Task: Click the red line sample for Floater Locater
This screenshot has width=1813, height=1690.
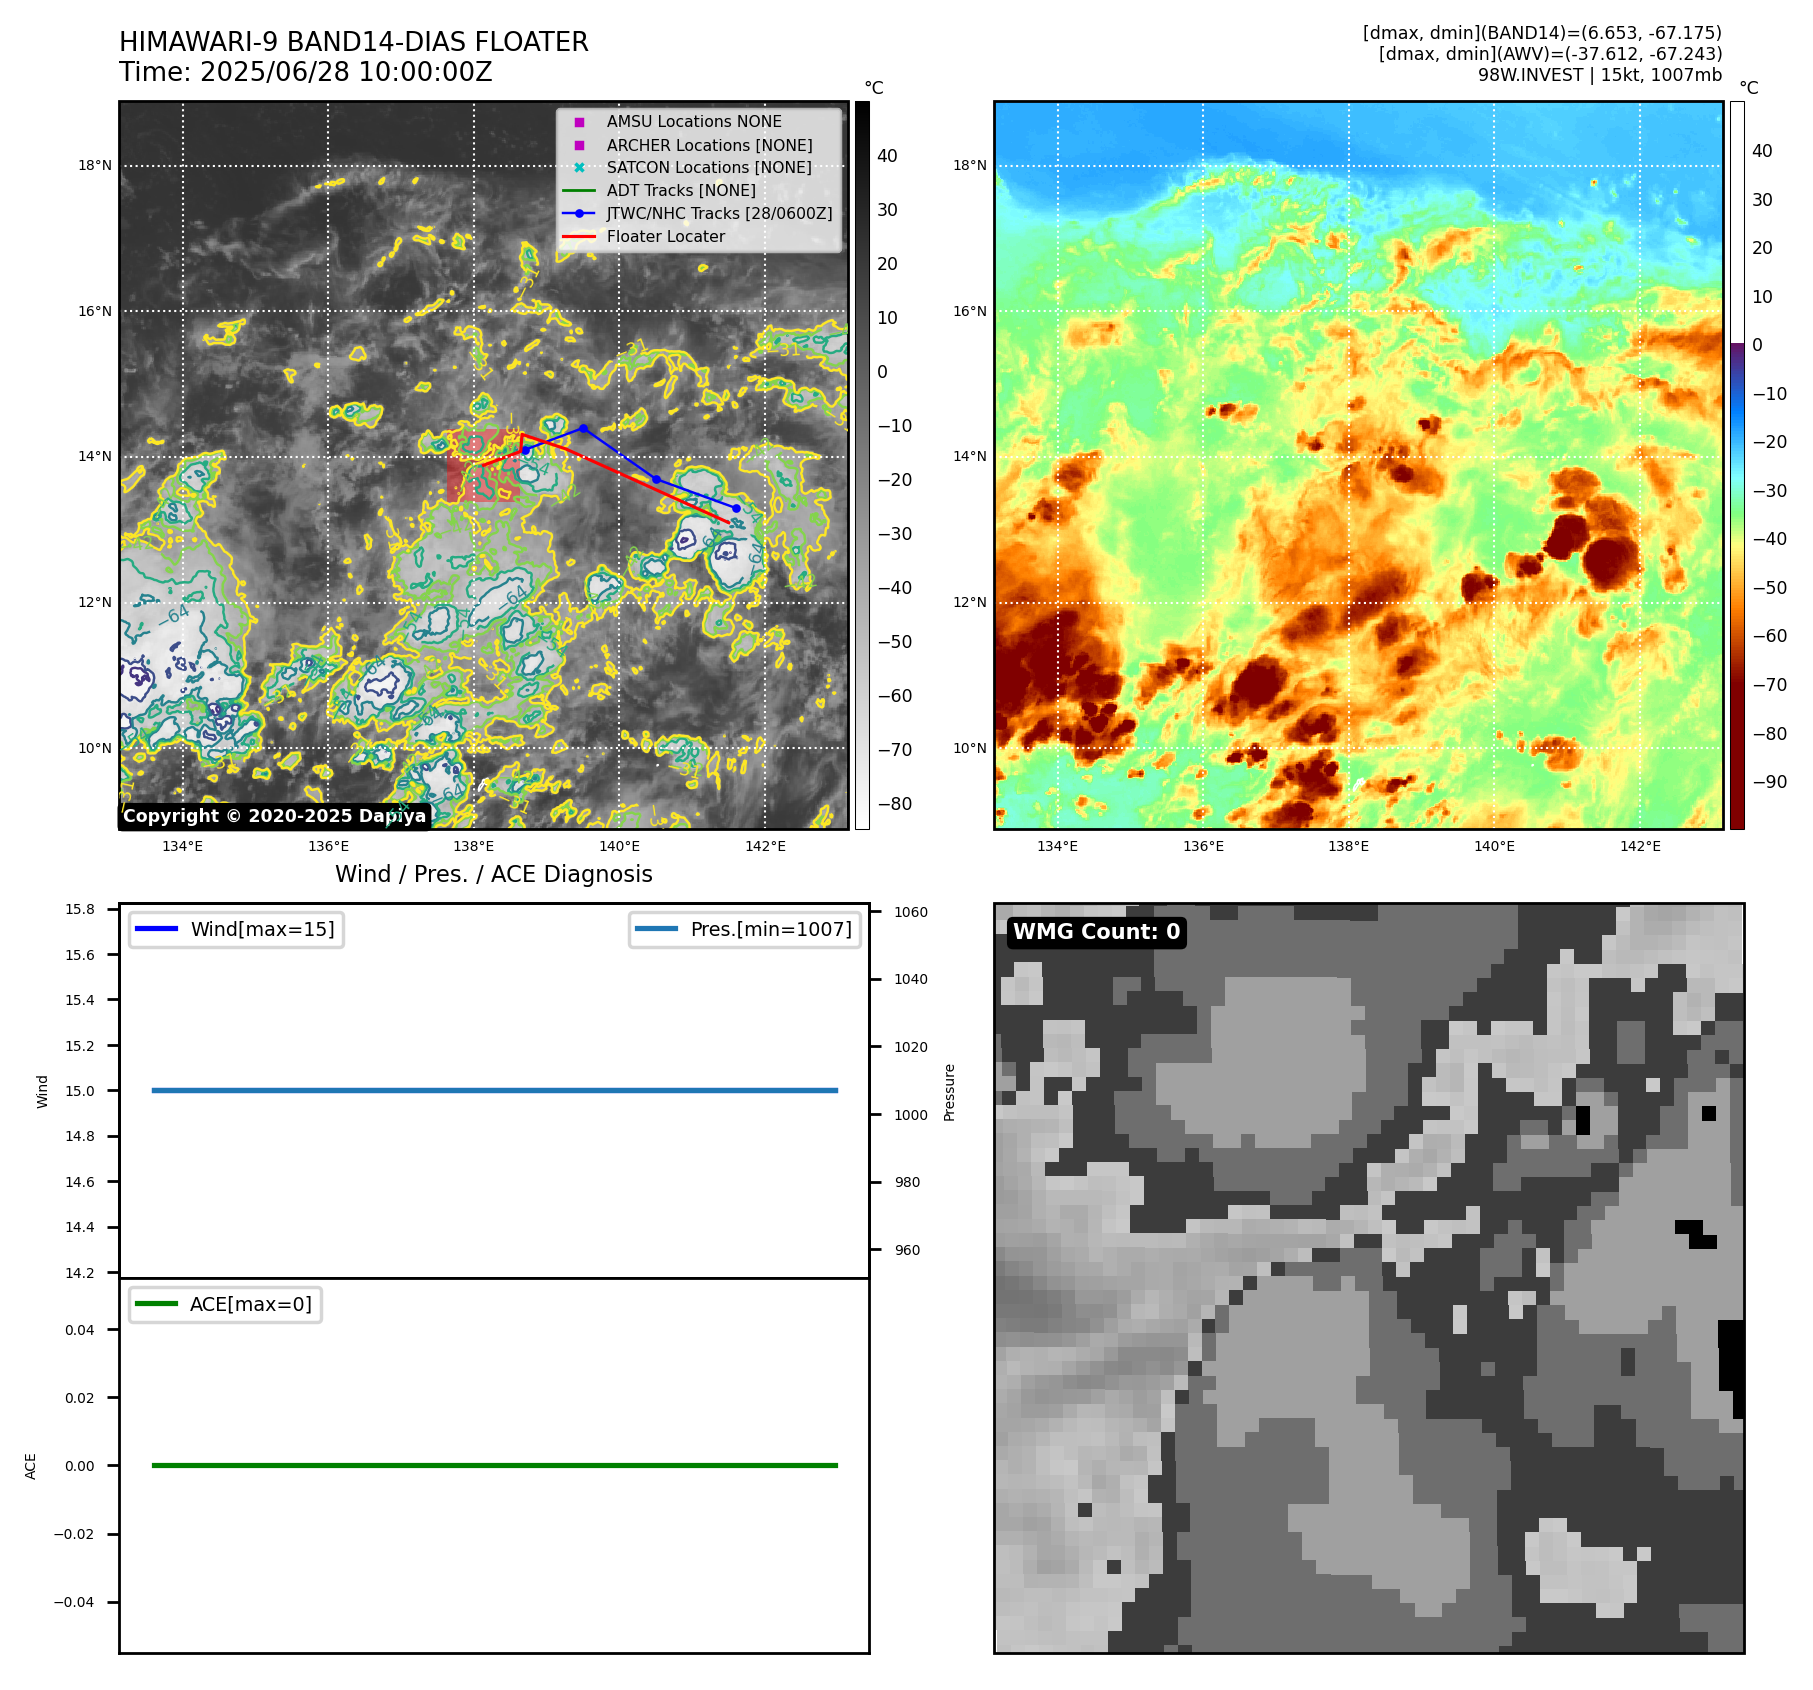Action: 579,236
